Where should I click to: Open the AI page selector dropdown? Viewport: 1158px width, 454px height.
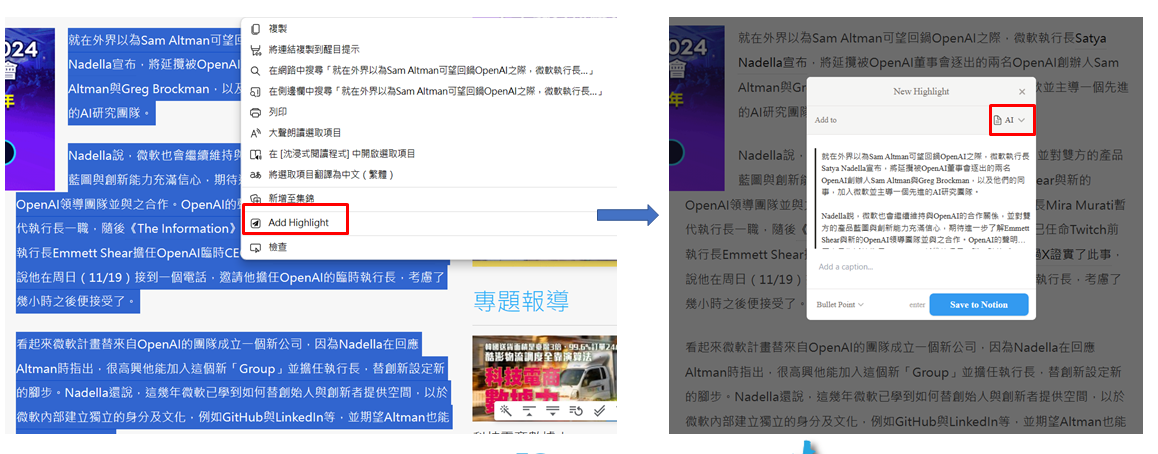tap(1009, 120)
